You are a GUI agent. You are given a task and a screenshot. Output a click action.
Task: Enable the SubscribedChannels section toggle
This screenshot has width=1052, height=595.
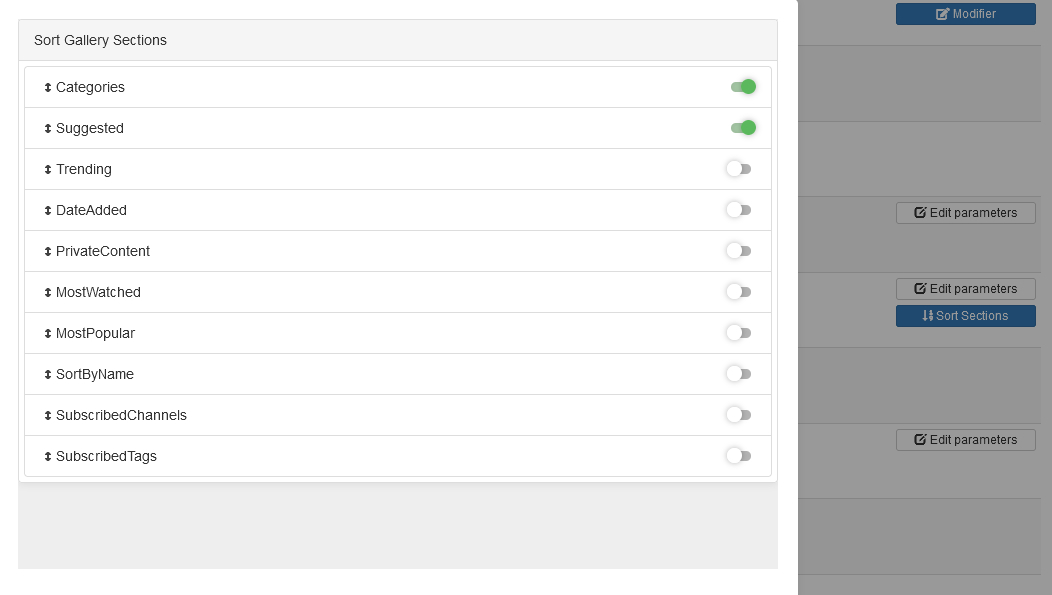739,415
